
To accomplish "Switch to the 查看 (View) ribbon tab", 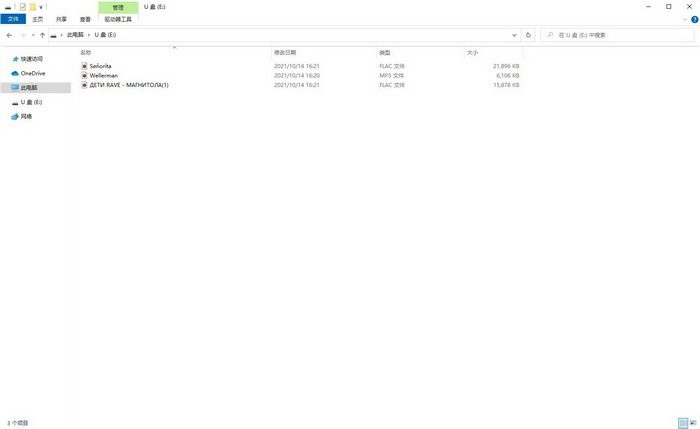I will click(89, 19).
